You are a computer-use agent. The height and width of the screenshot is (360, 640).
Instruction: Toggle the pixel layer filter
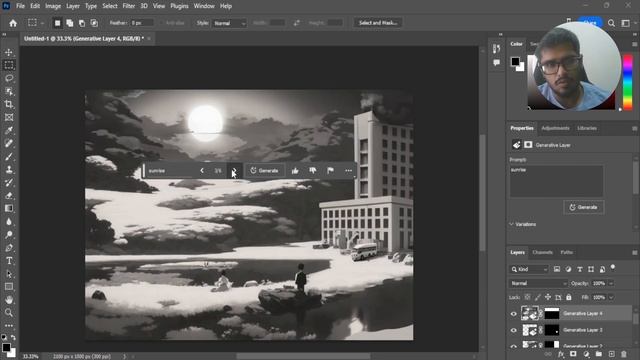pos(557,269)
